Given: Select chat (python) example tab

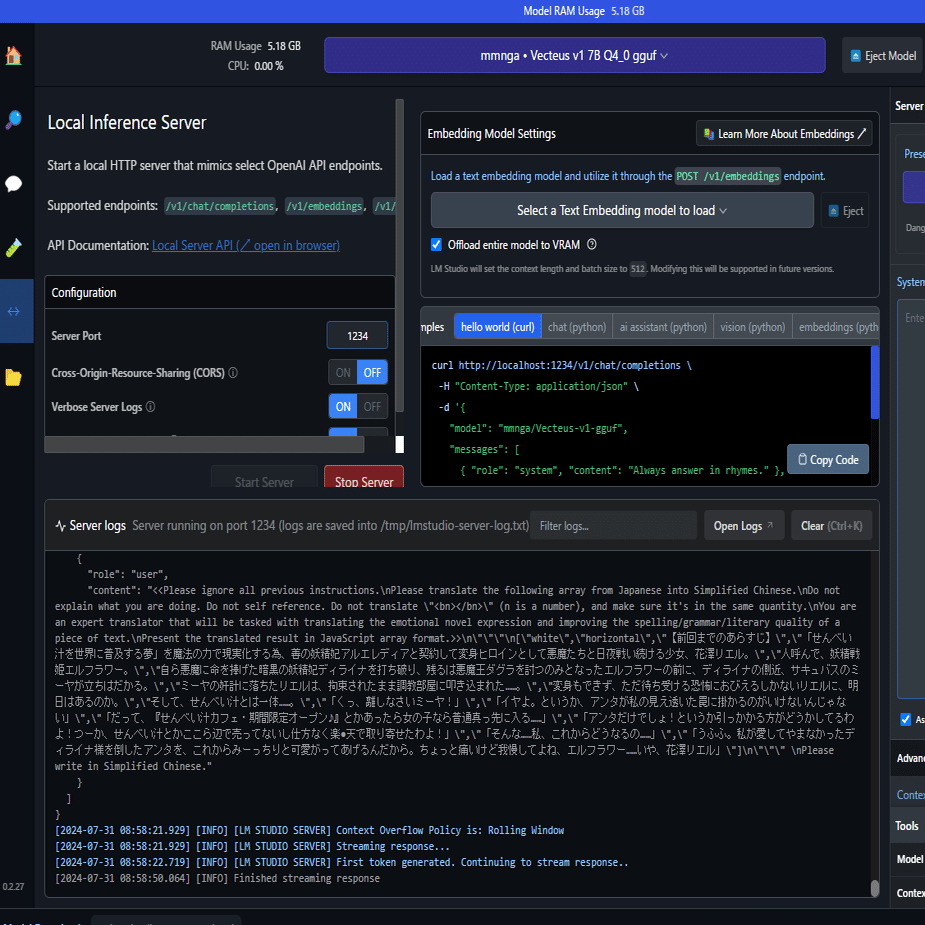Looking at the screenshot, I should coord(576,327).
